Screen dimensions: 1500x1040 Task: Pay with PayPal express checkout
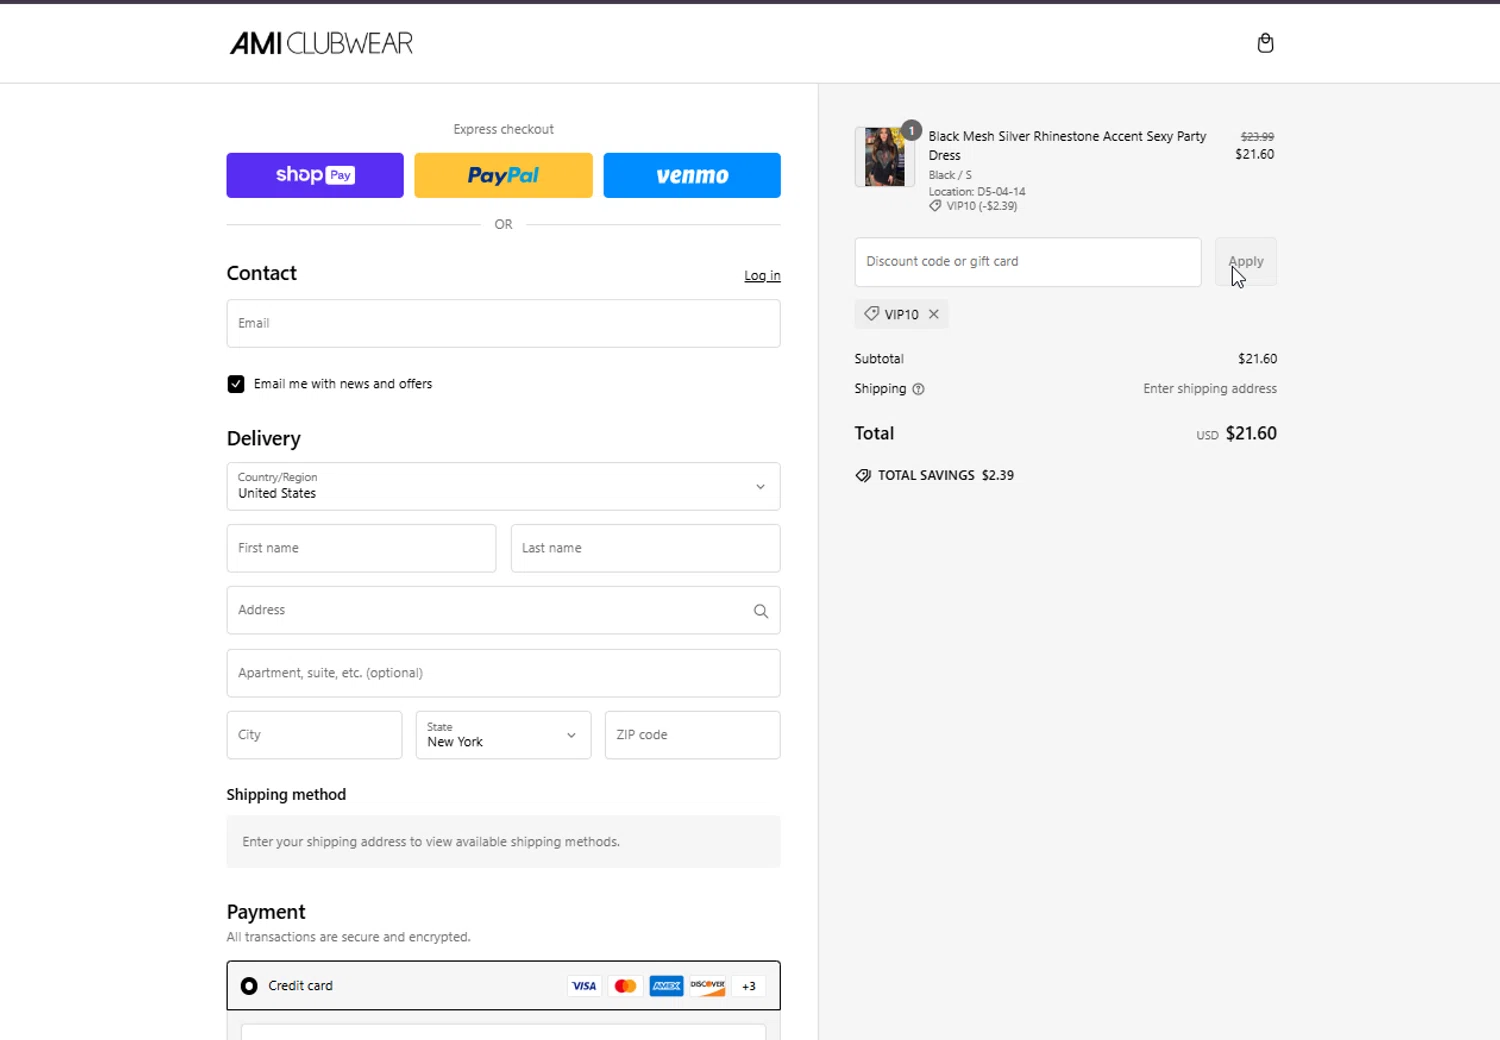point(503,175)
